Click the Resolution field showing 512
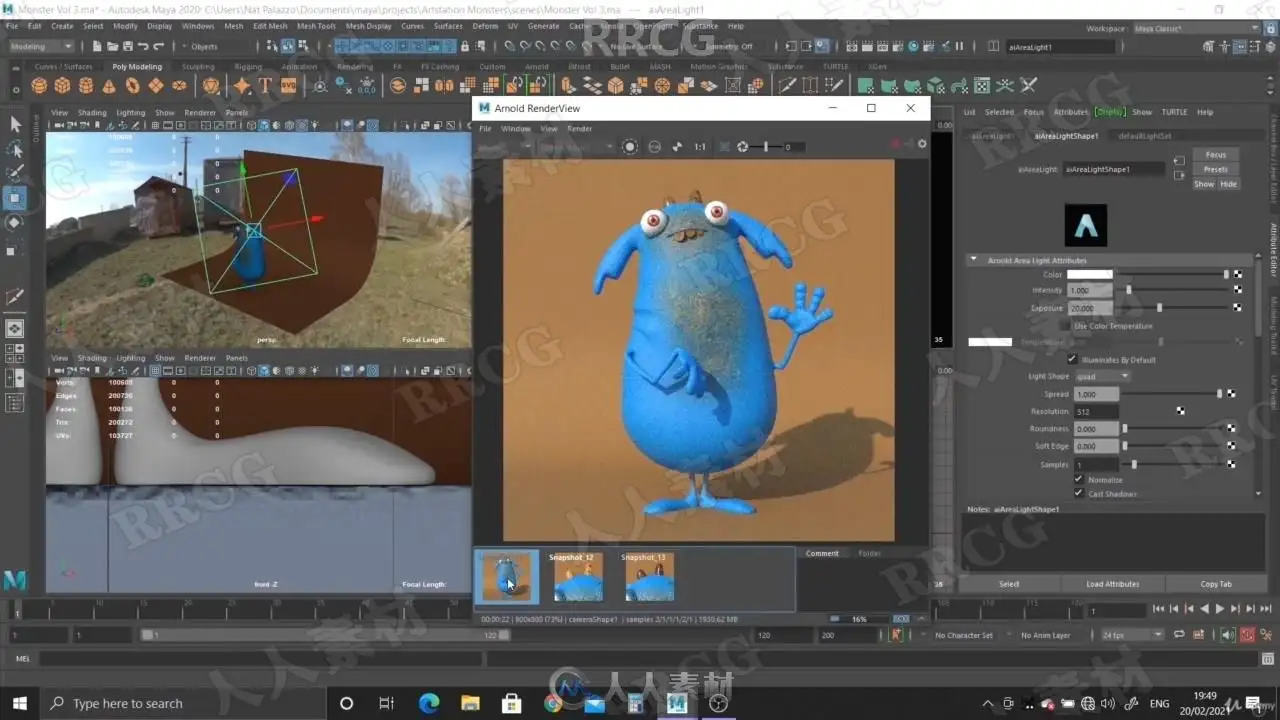 [1095, 411]
